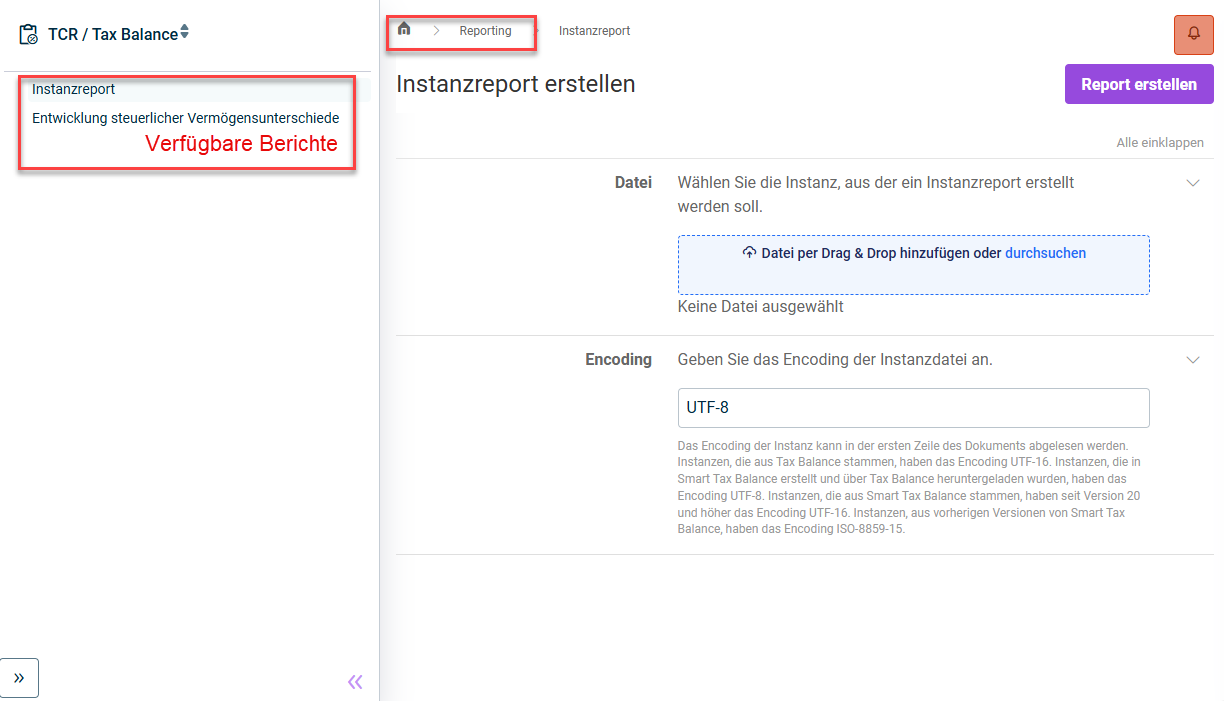Click the Instanzreport breadcrumb entry
Viewport: 1224px width, 701px height.
tap(594, 31)
